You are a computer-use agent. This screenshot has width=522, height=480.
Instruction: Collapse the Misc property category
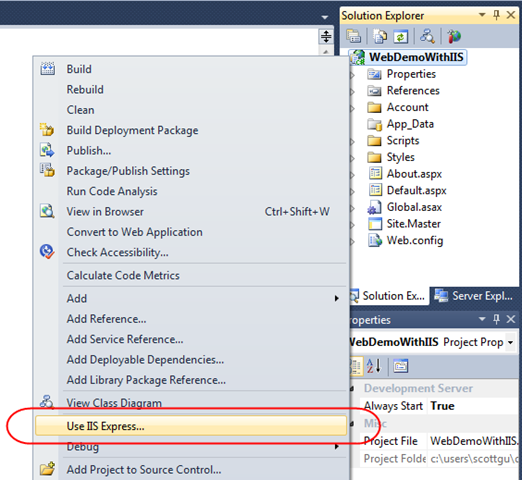coord(353,424)
